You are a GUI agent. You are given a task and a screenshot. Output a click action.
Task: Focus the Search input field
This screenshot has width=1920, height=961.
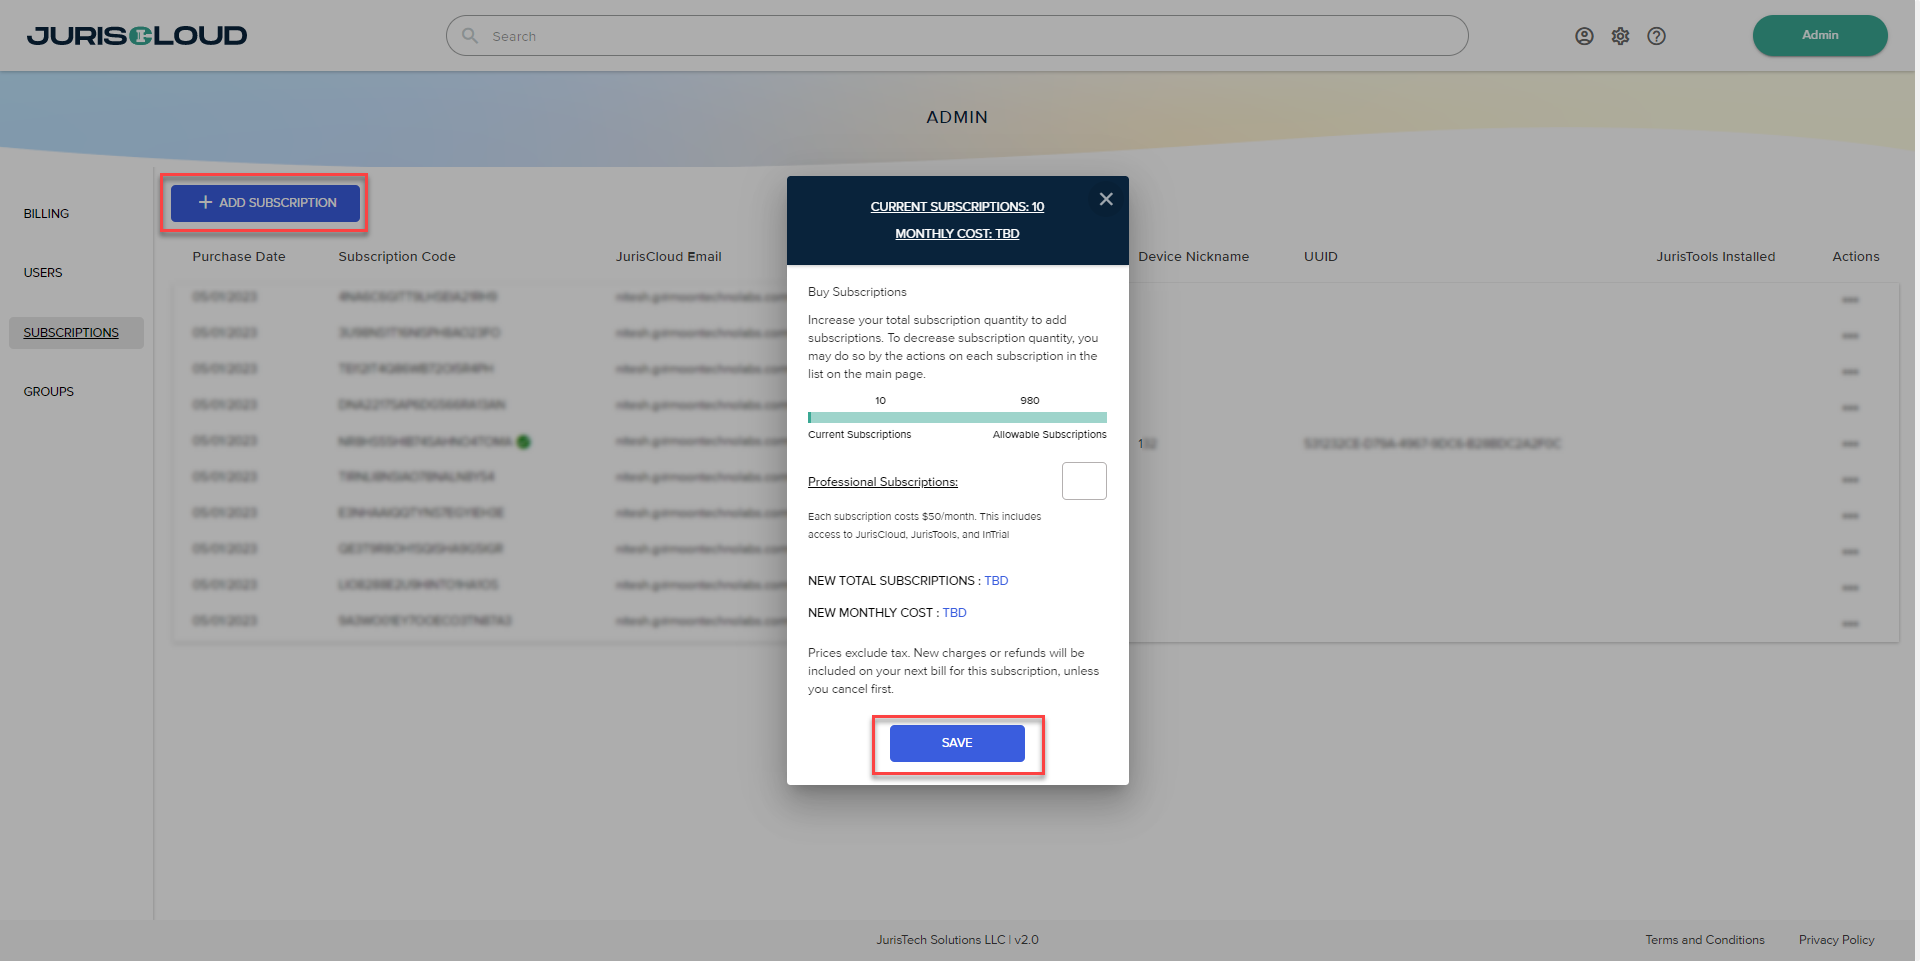pyautogui.click(x=957, y=36)
